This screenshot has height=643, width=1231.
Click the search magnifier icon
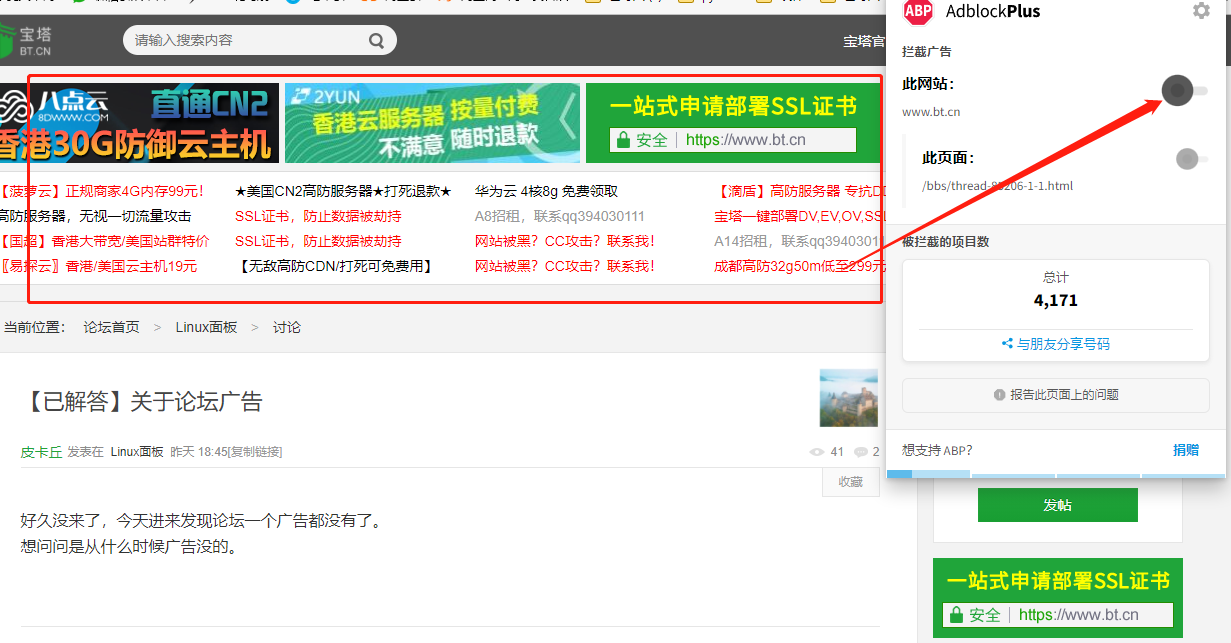coord(376,41)
